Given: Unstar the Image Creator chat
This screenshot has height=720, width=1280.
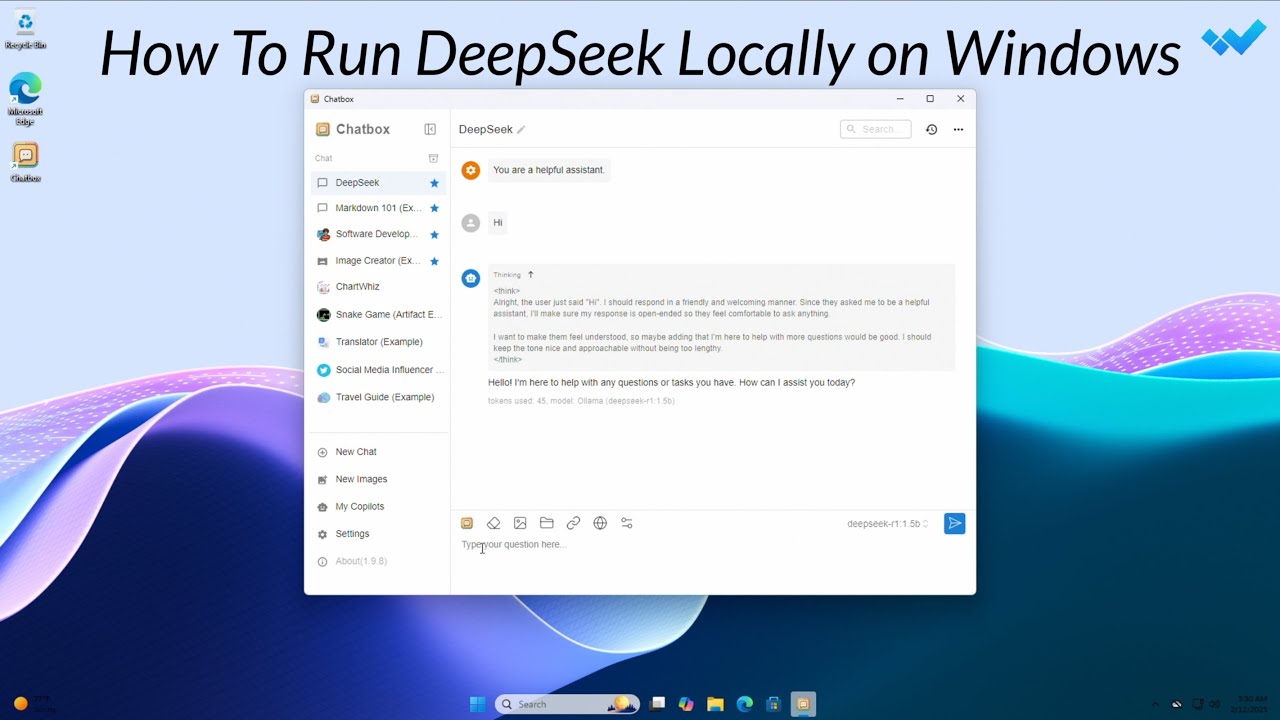Looking at the screenshot, I should [434, 261].
